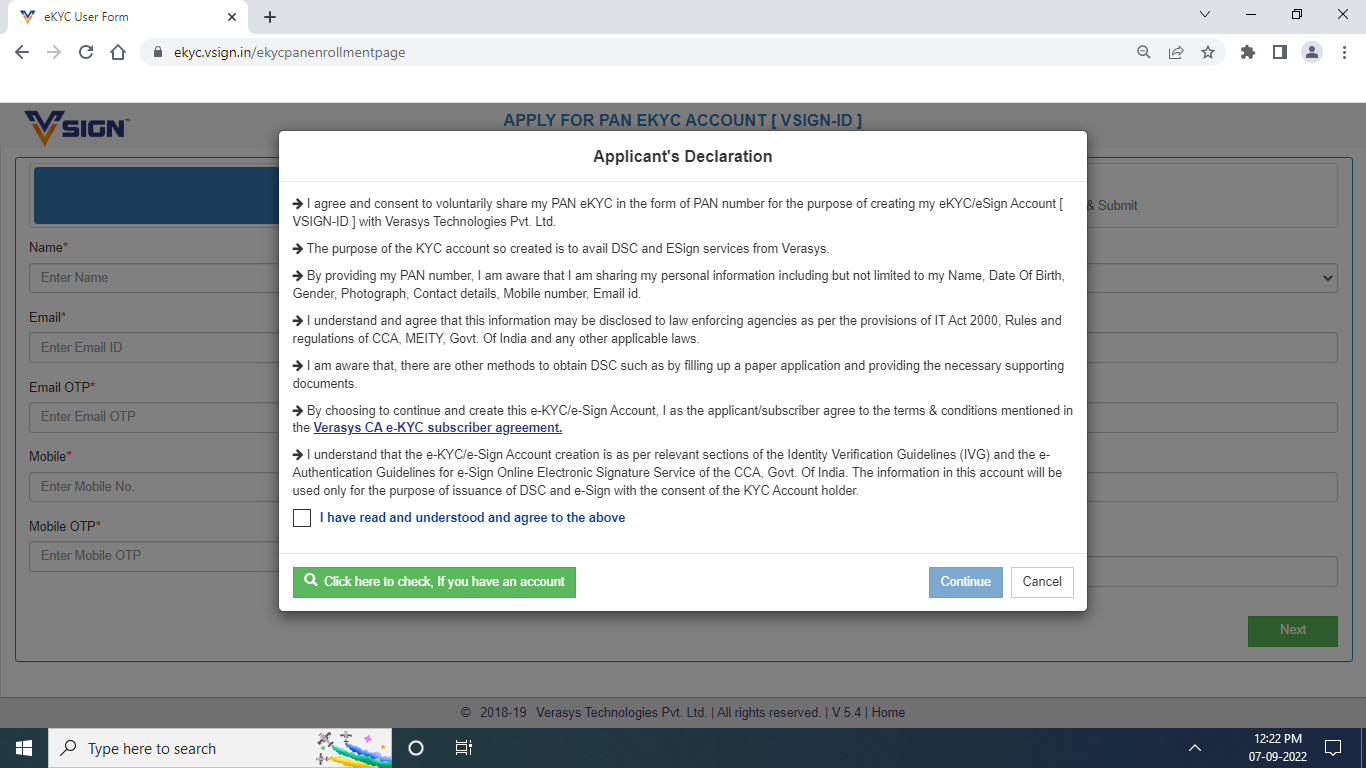Click the Enter Email OTP field
This screenshot has height=768, width=1366.
[x=154, y=417]
